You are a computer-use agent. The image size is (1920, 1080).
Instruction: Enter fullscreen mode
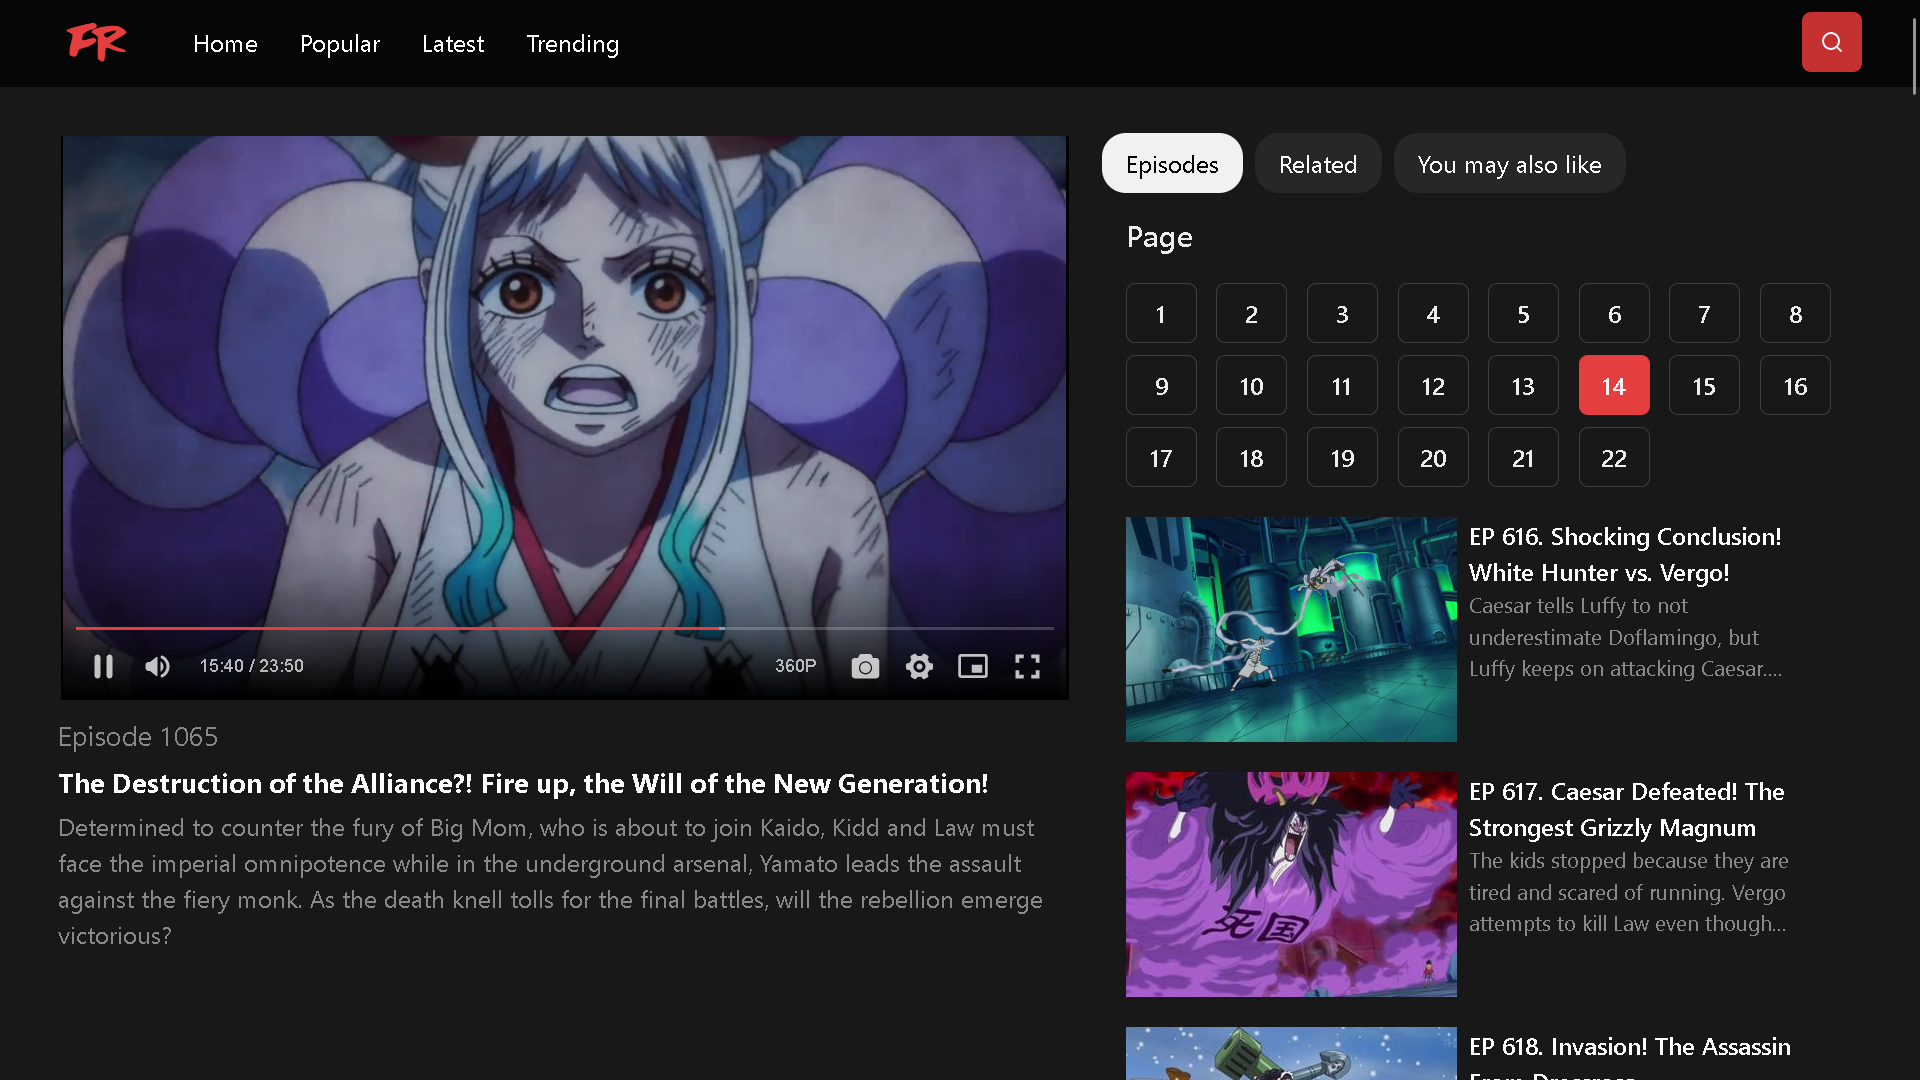point(1027,666)
